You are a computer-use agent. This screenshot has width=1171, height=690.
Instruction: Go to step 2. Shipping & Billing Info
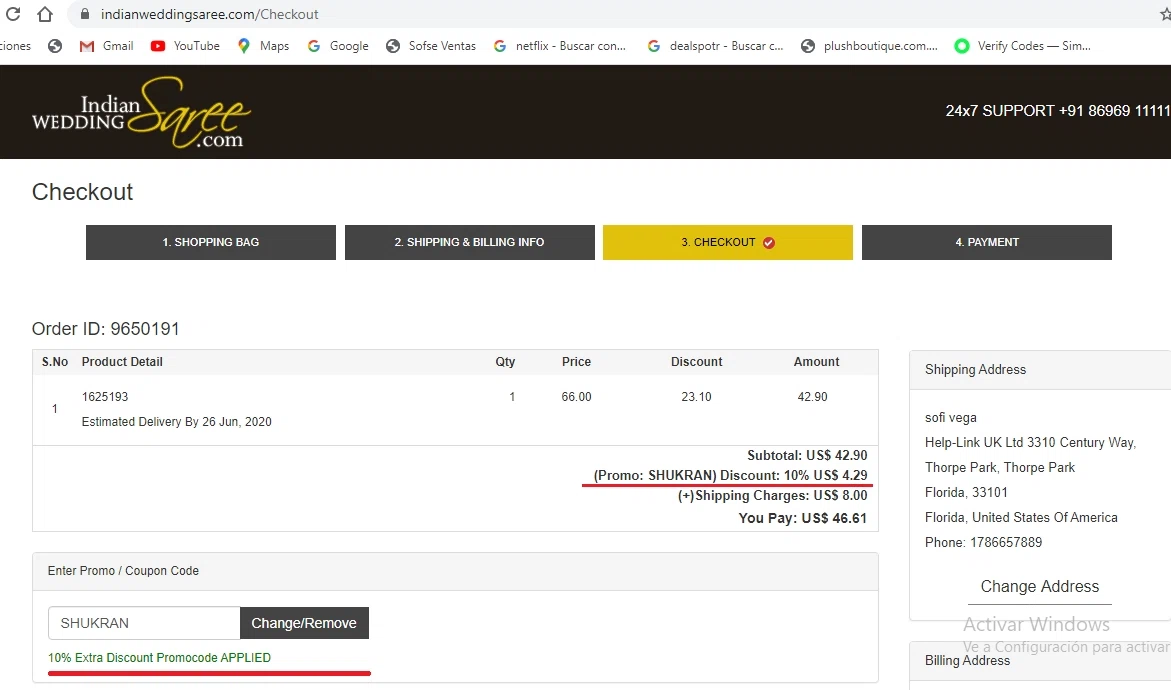click(470, 242)
